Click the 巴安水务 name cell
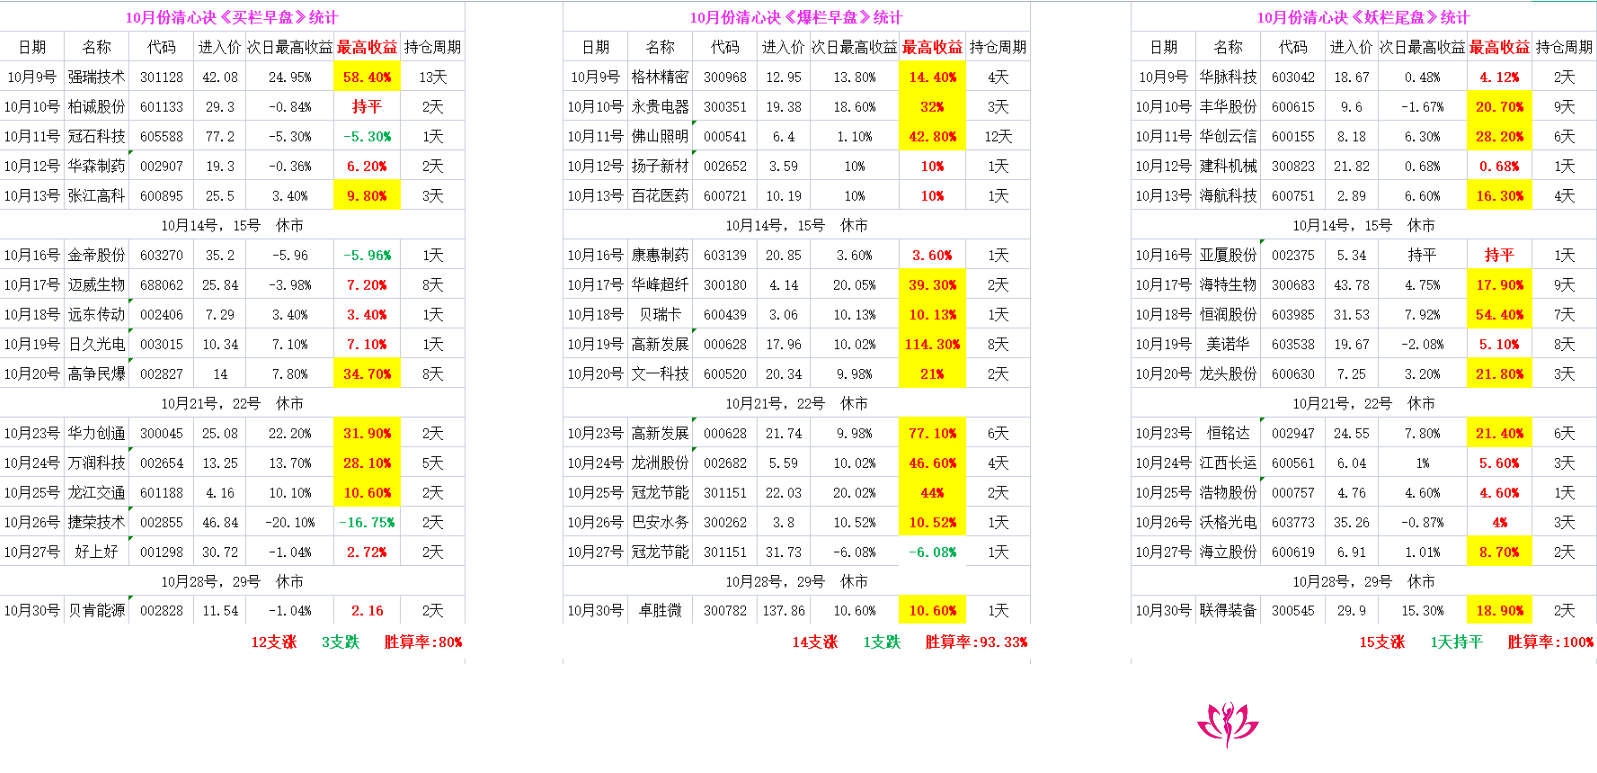The height and width of the screenshot is (773, 1597). tap(660, 522)
